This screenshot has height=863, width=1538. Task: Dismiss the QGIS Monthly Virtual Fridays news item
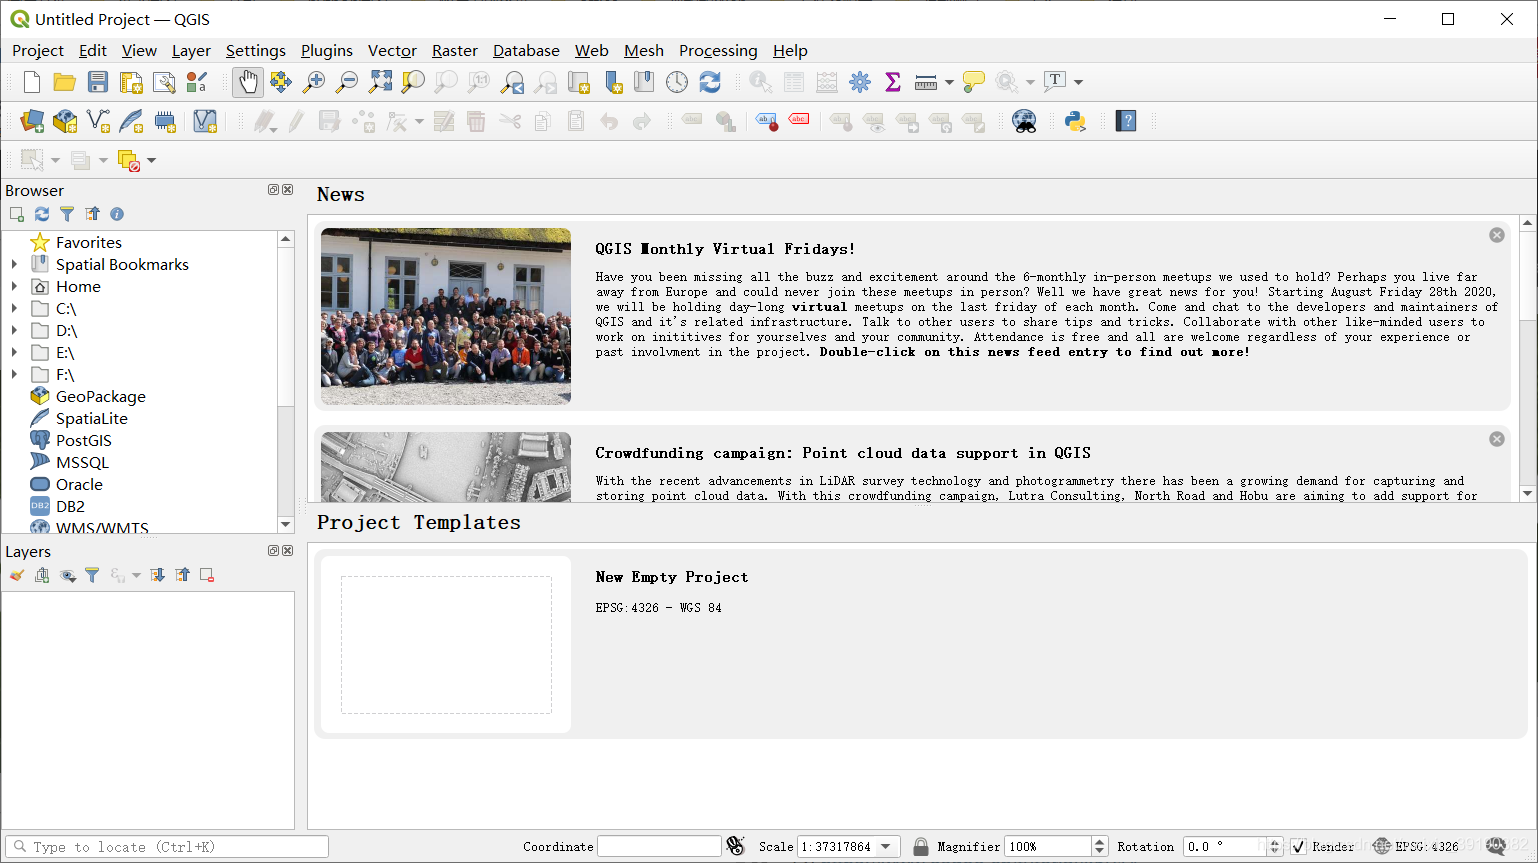coord(1497,235)
